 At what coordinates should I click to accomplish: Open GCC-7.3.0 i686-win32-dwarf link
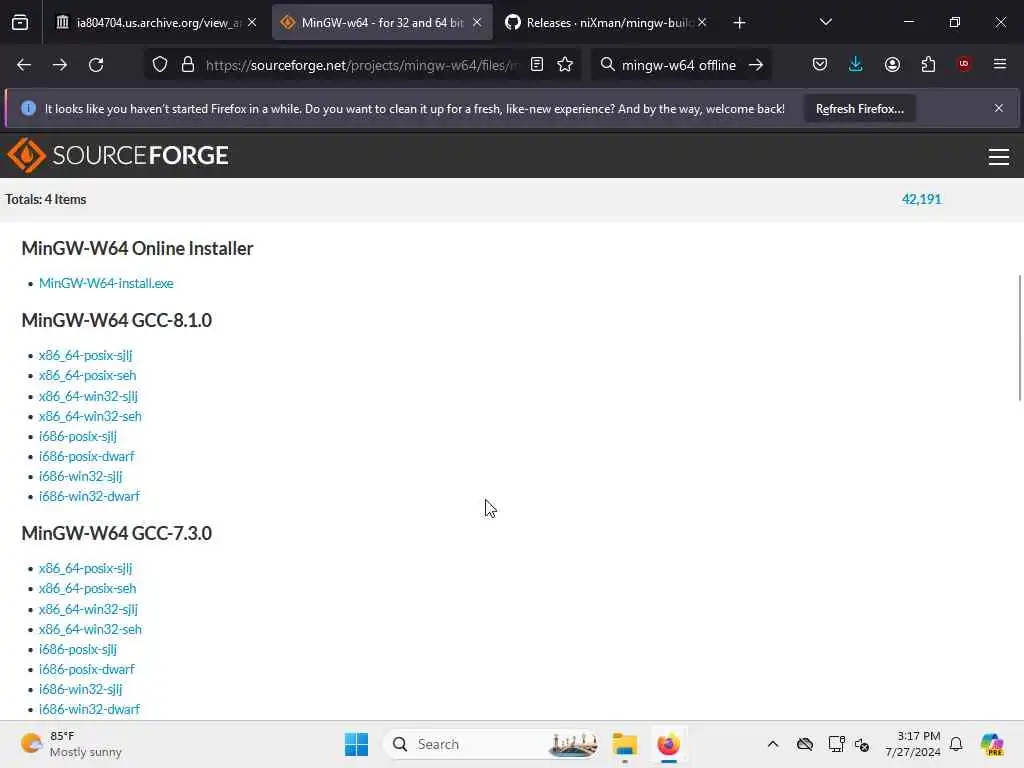tap(89, 709)
